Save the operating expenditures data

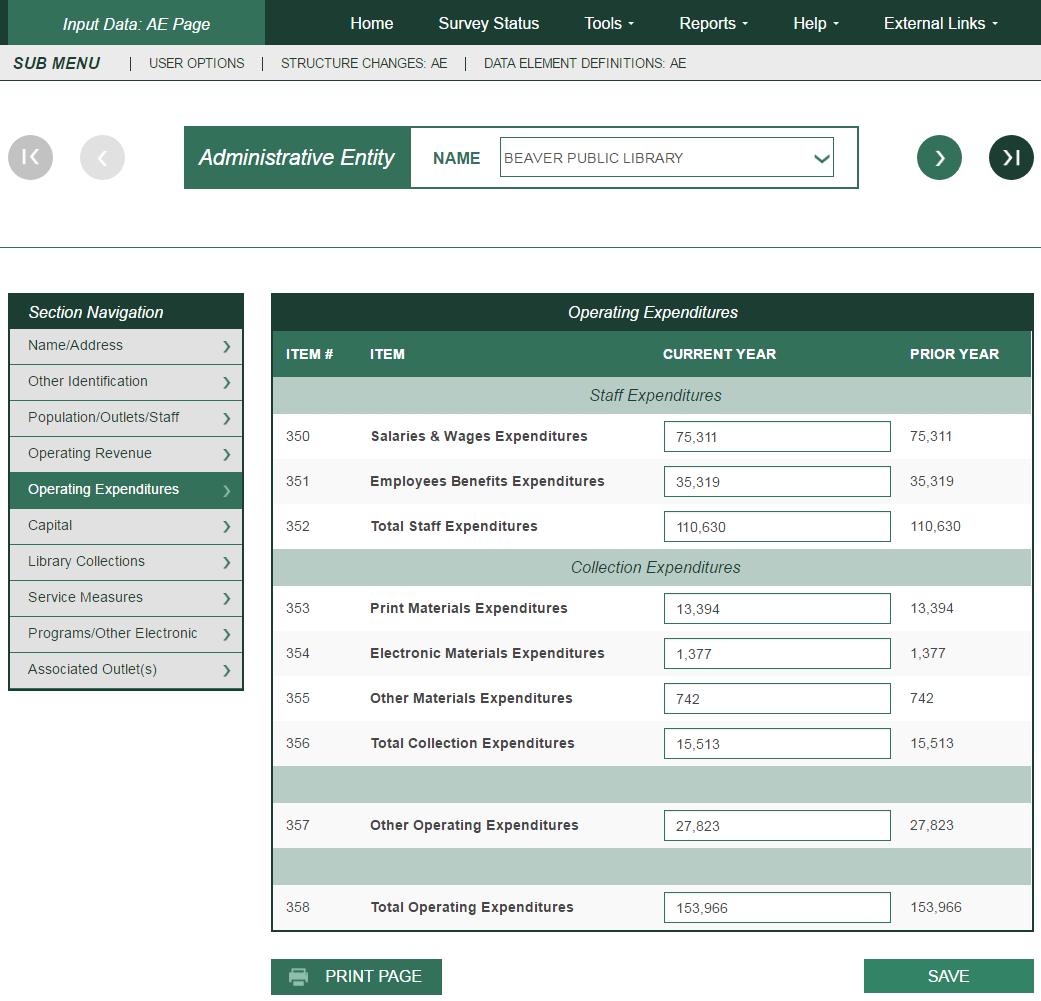click(948, 976)
